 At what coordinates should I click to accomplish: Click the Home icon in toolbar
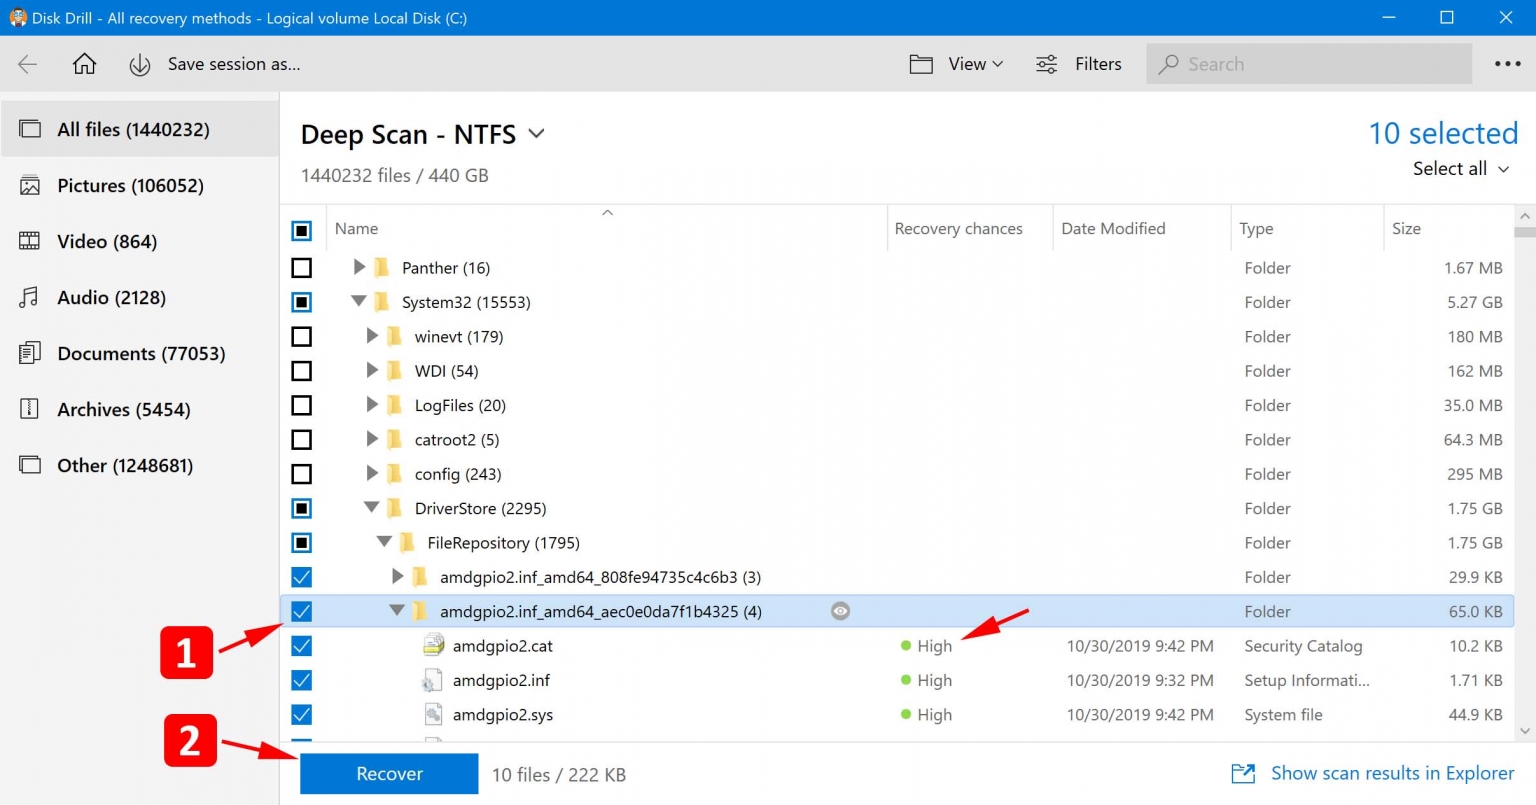tap(85, 64)
